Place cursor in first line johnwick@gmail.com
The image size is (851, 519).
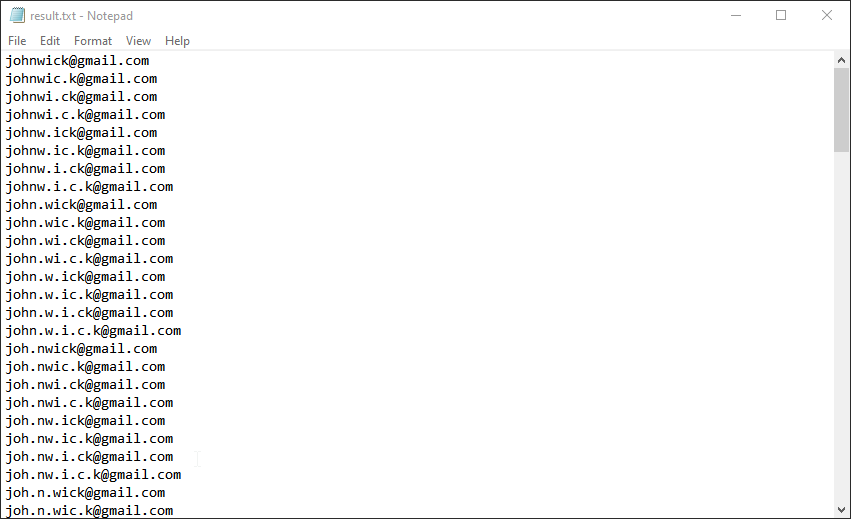tap(77, 61)
